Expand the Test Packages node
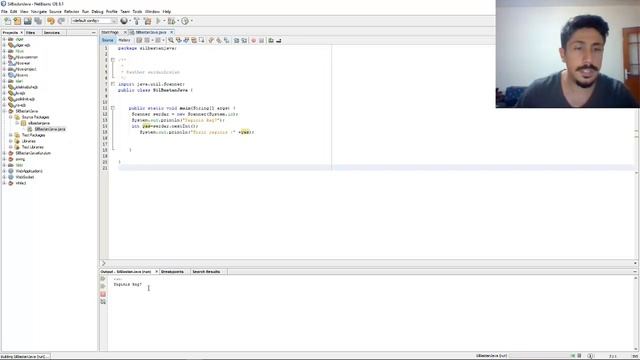The height and width of the screenshot is (360, 640). point(11,135)
